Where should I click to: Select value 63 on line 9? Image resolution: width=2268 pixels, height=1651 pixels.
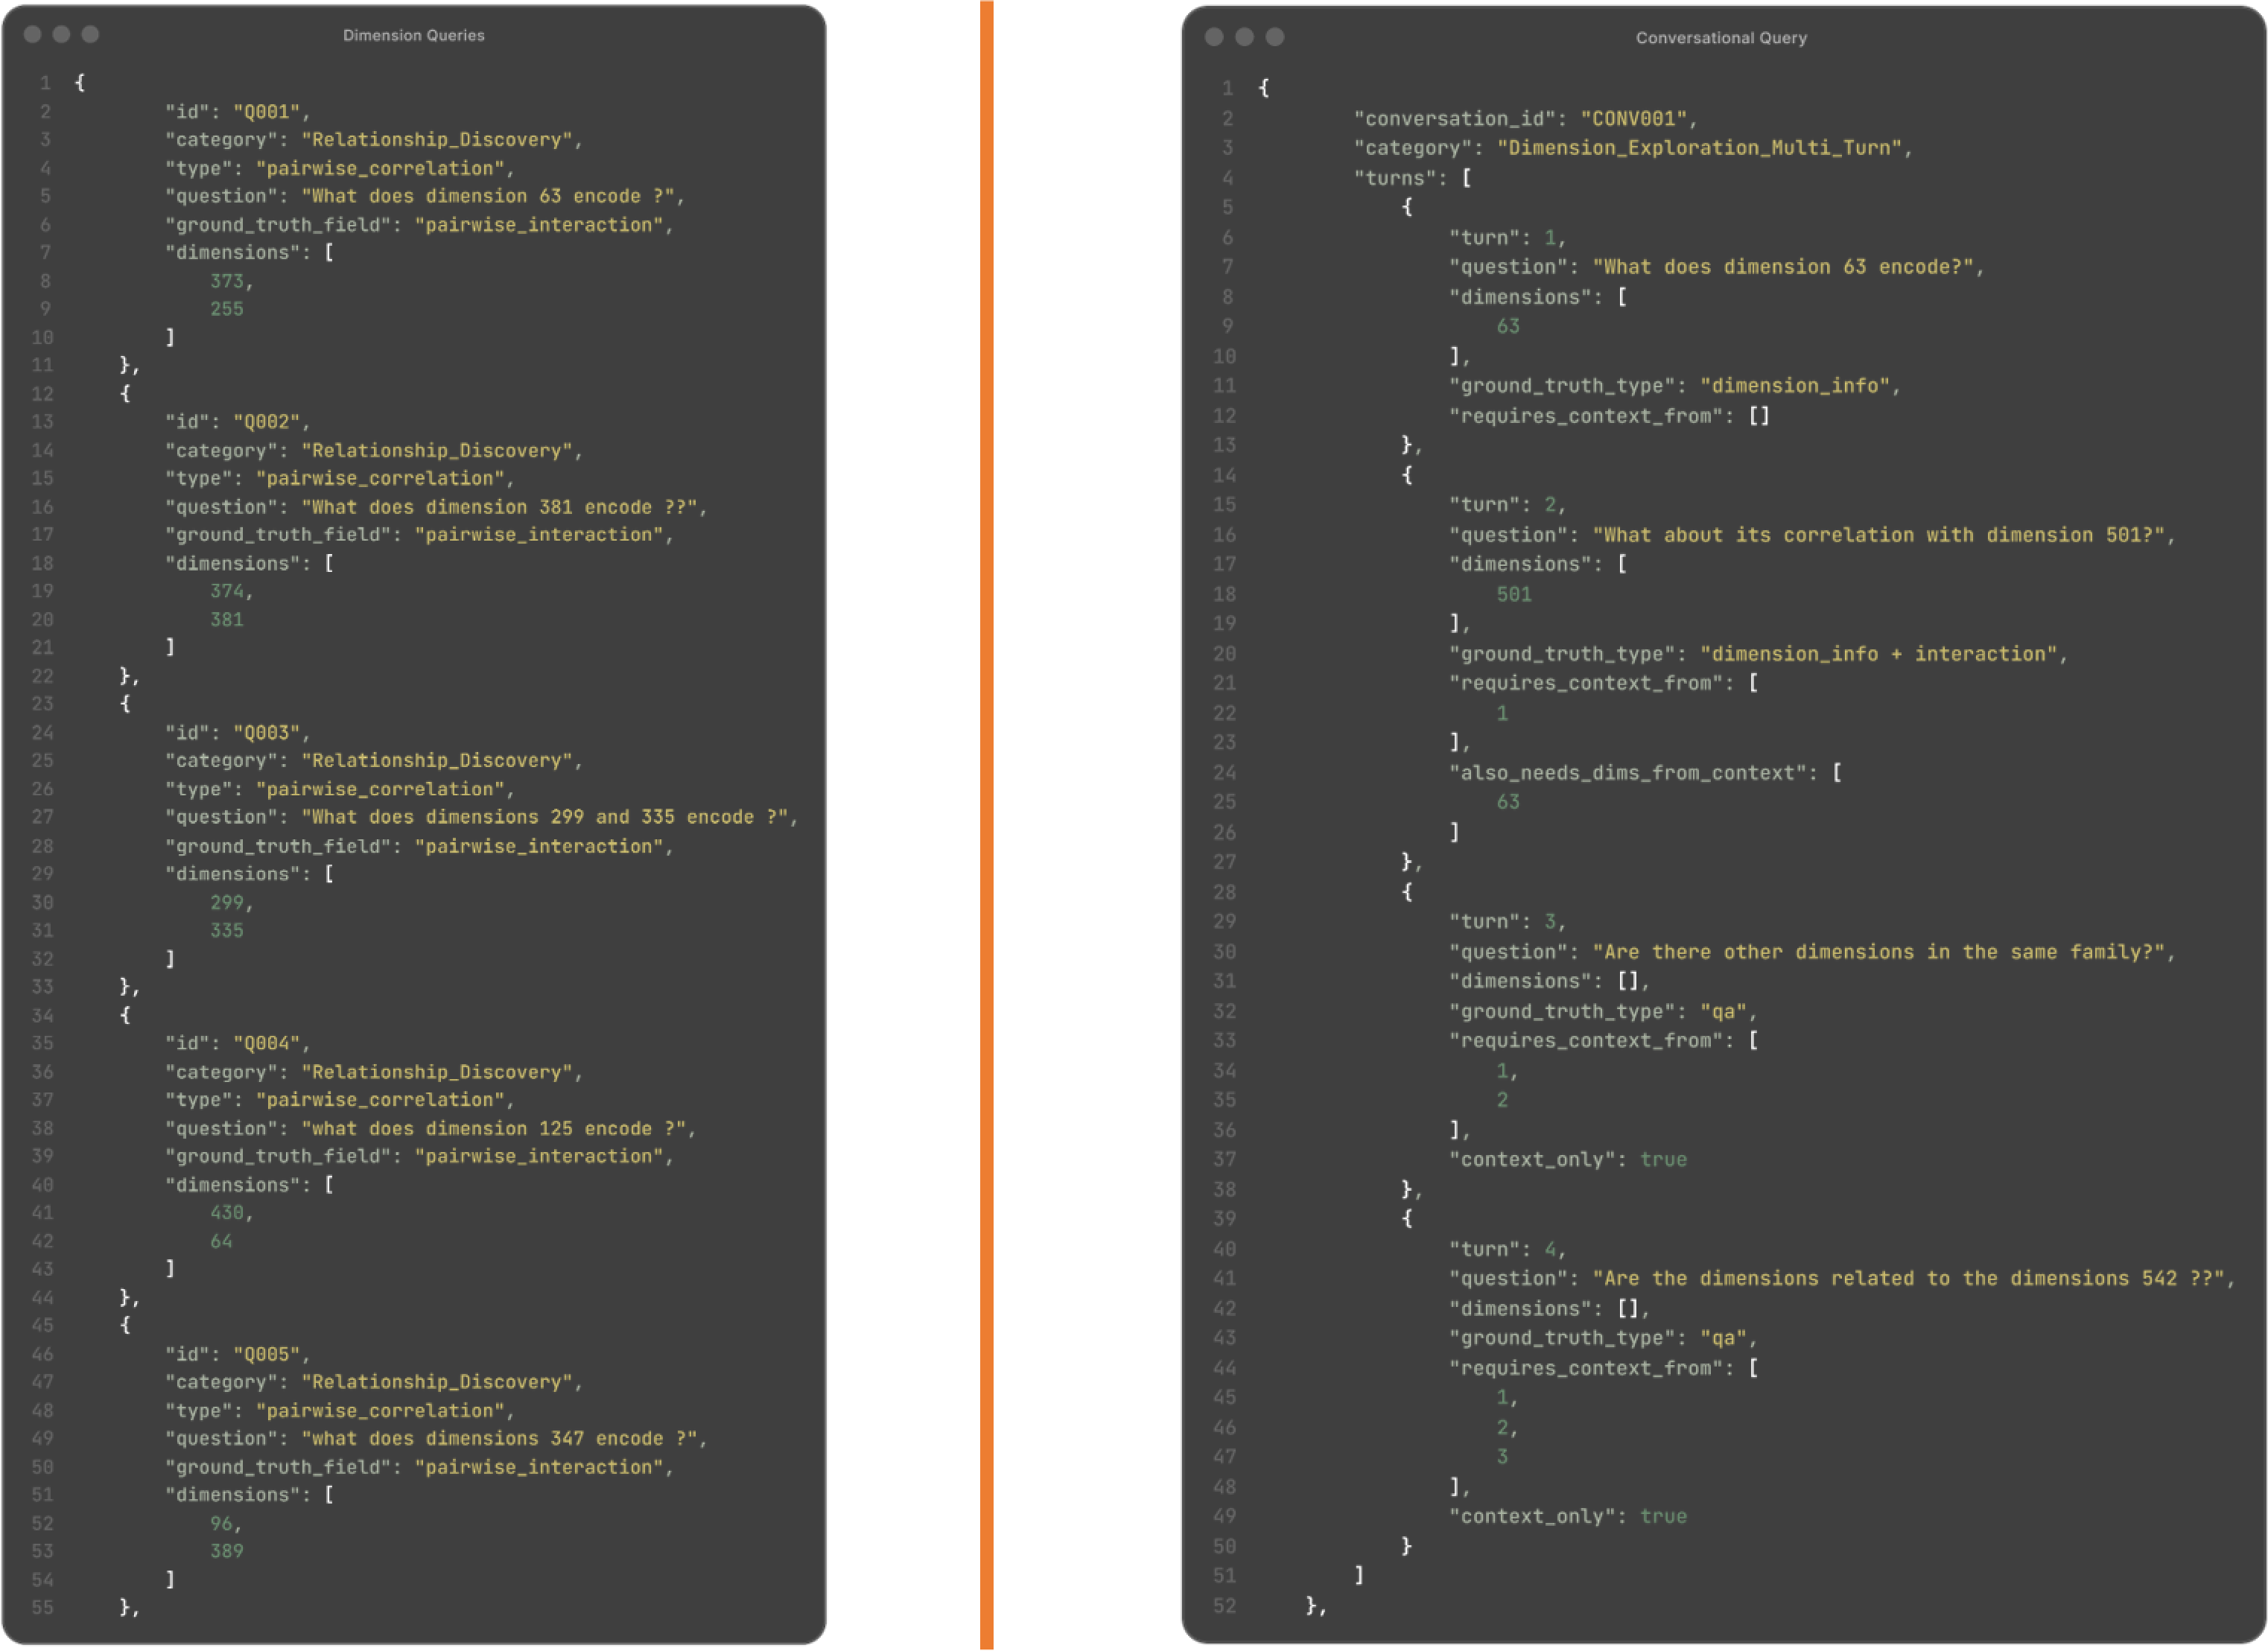coord(1508,326)
